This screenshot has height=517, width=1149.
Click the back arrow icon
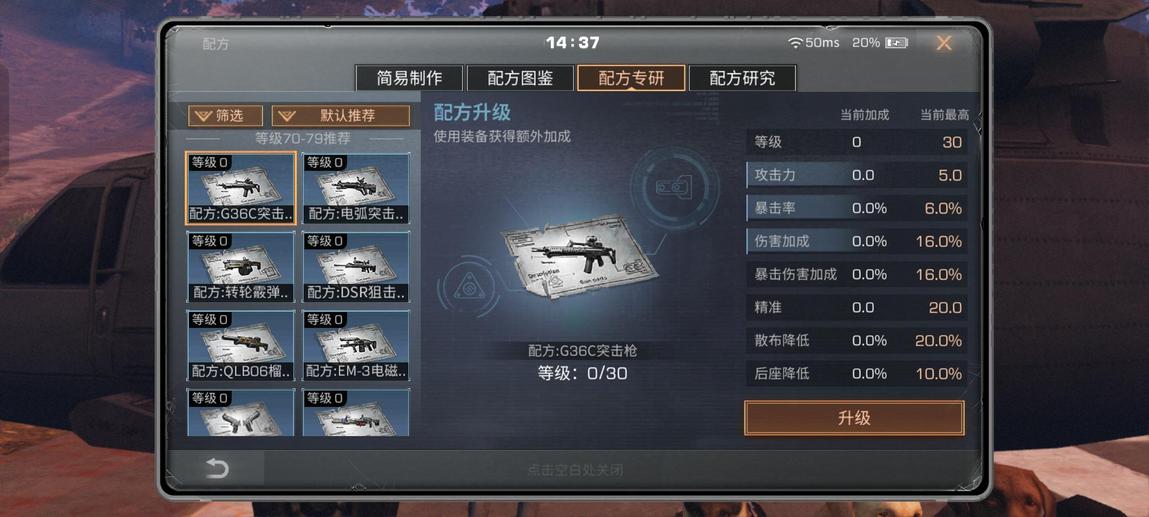[x=217, y=468]
